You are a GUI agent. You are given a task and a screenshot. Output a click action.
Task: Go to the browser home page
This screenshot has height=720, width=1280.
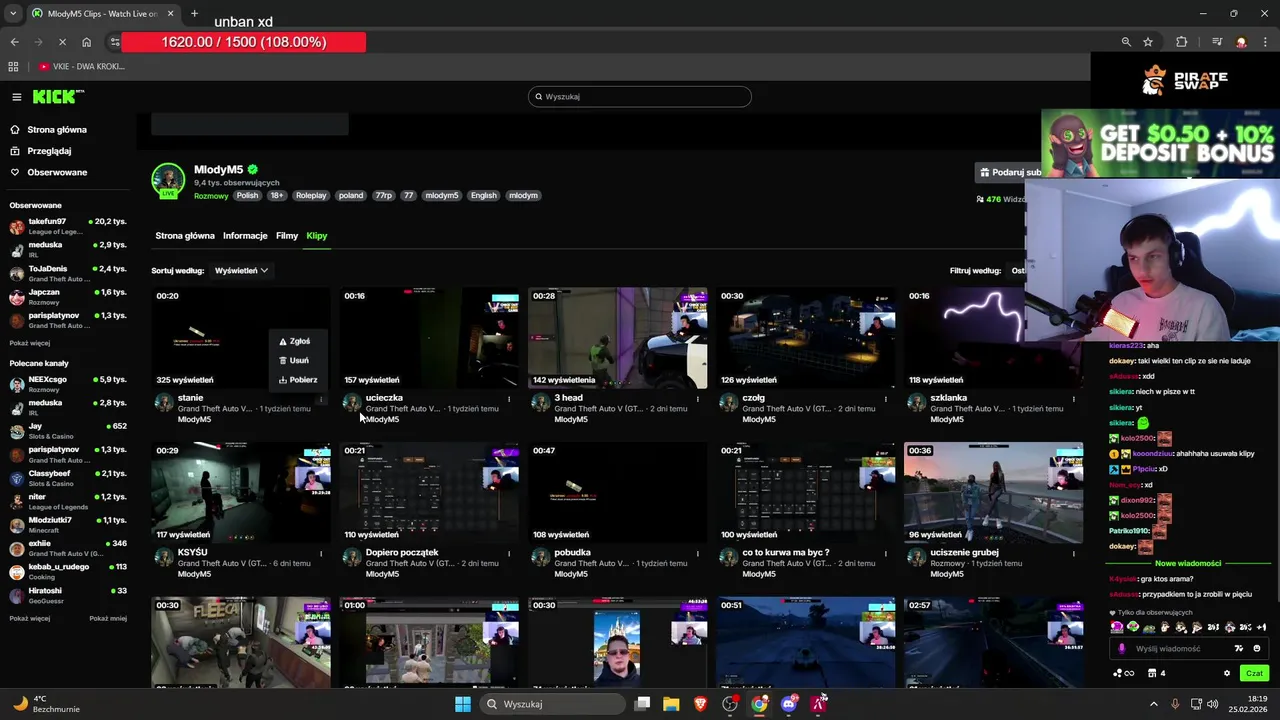tap(87, 42)
